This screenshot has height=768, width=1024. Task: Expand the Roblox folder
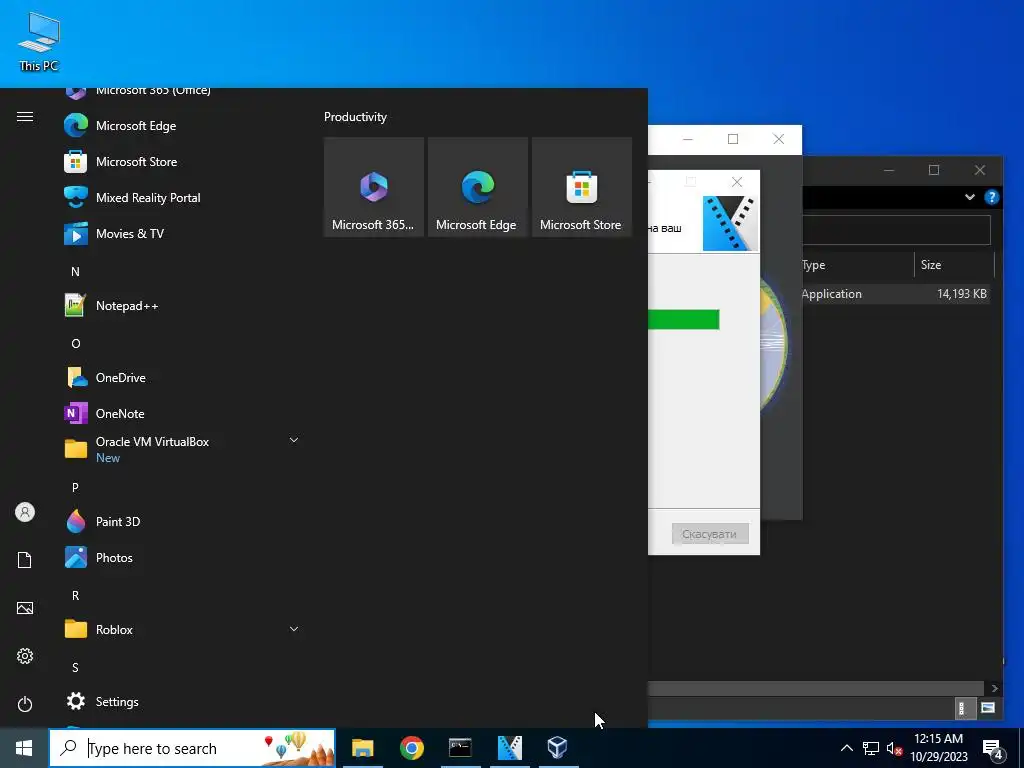[x=293, y=629]
